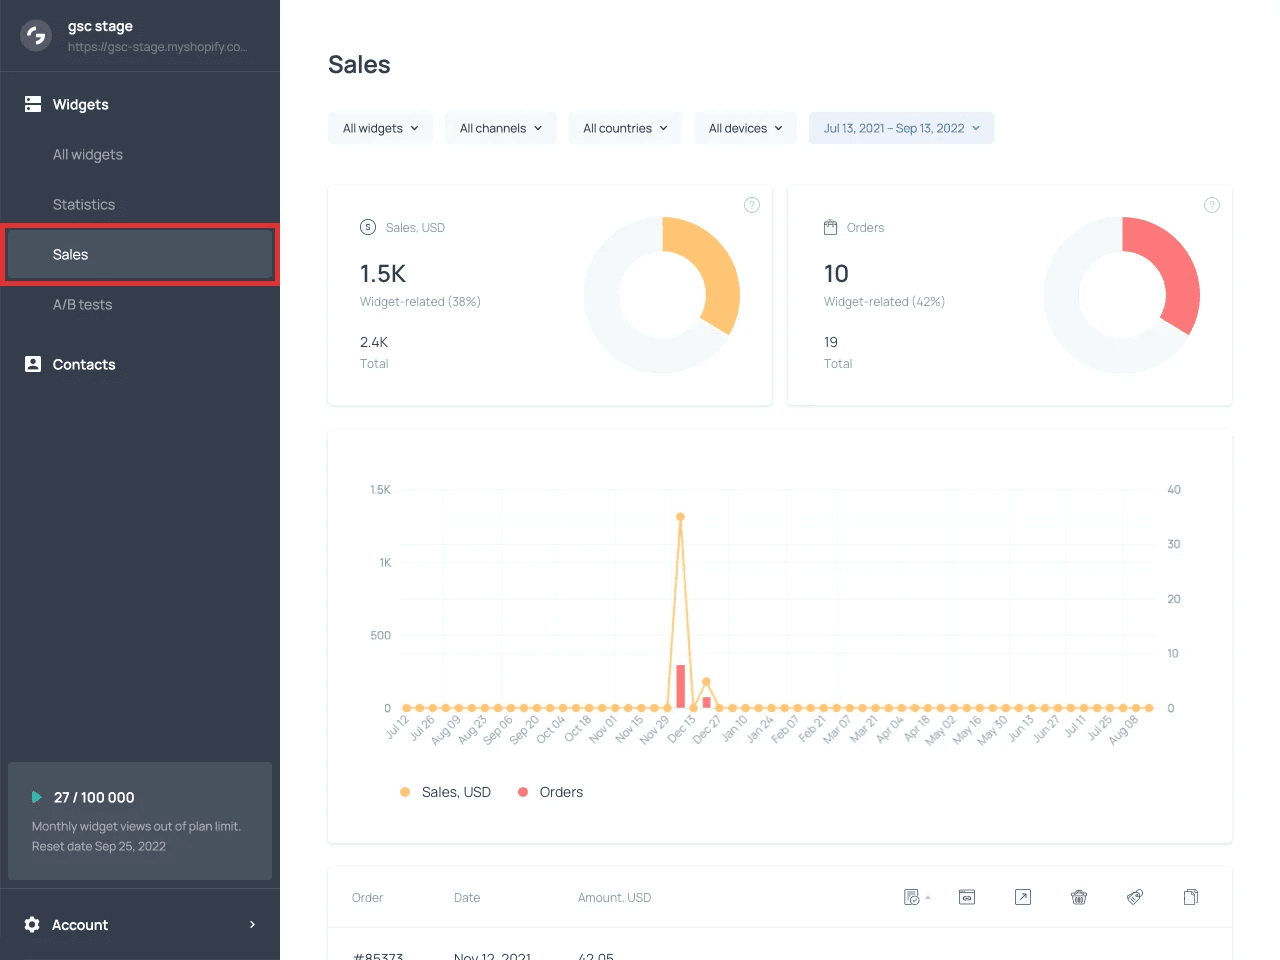
Task: Select the price tag icon above the orders table
Action: point(1135,897)
